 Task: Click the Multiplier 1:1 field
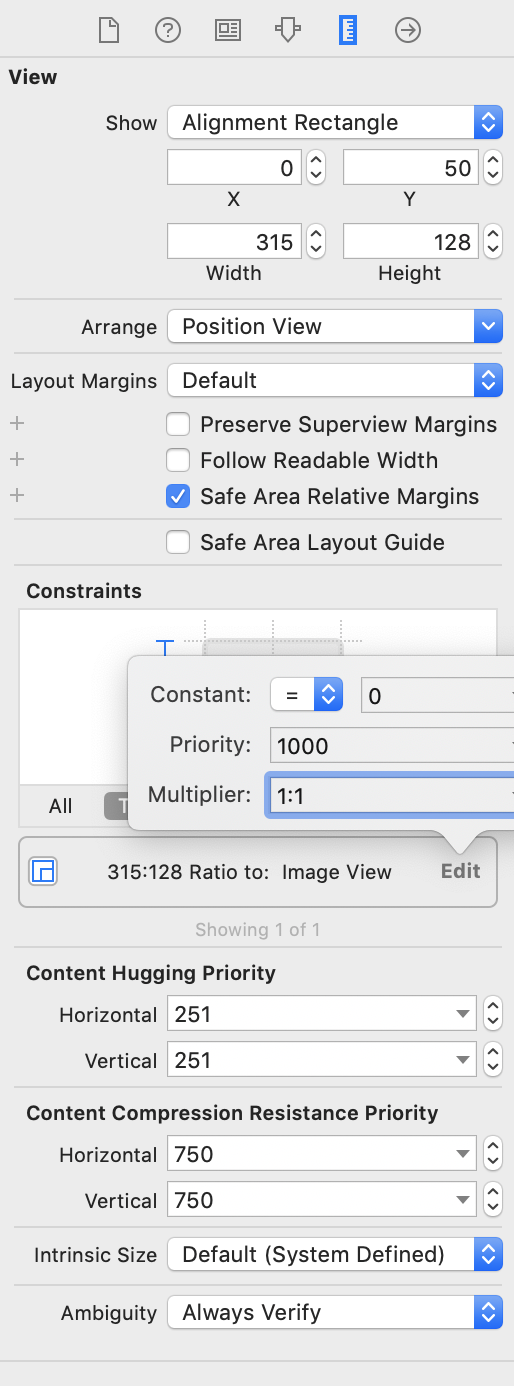tap(390, 796)
